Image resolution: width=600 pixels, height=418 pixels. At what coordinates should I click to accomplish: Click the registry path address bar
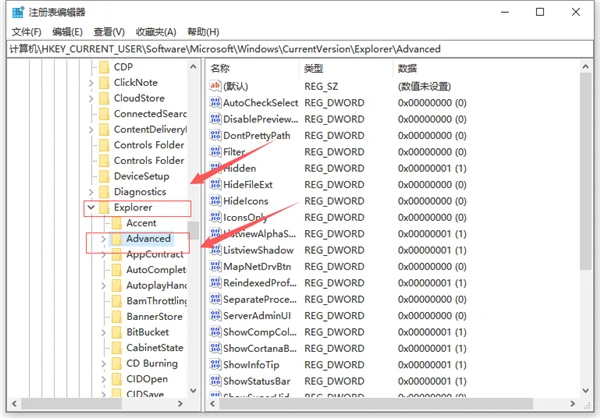coord(300,49)
